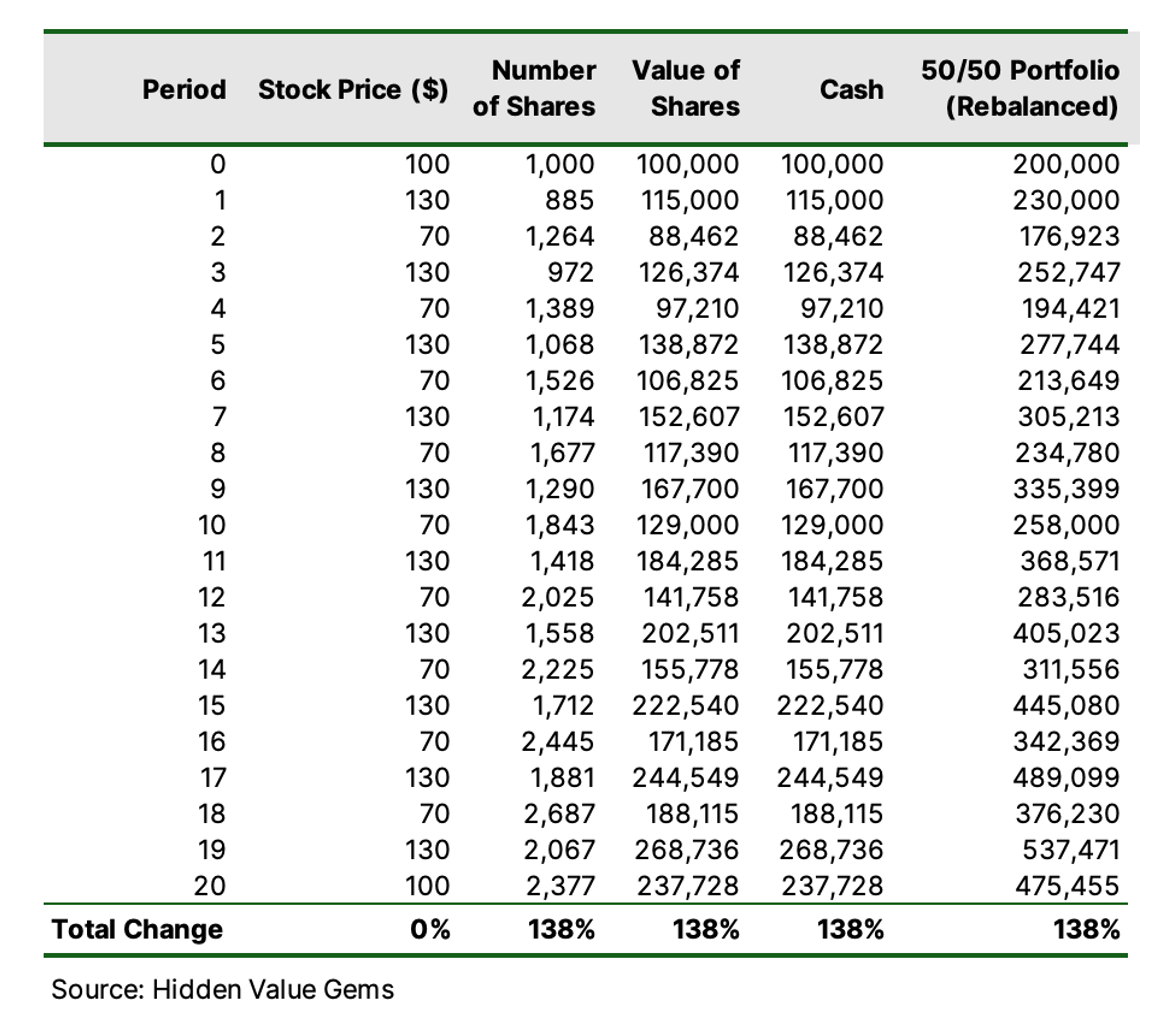This screenshot has width=1164, height=1026.
Task: Click the 885 shares cell in period 1
Action: point(569,200)
